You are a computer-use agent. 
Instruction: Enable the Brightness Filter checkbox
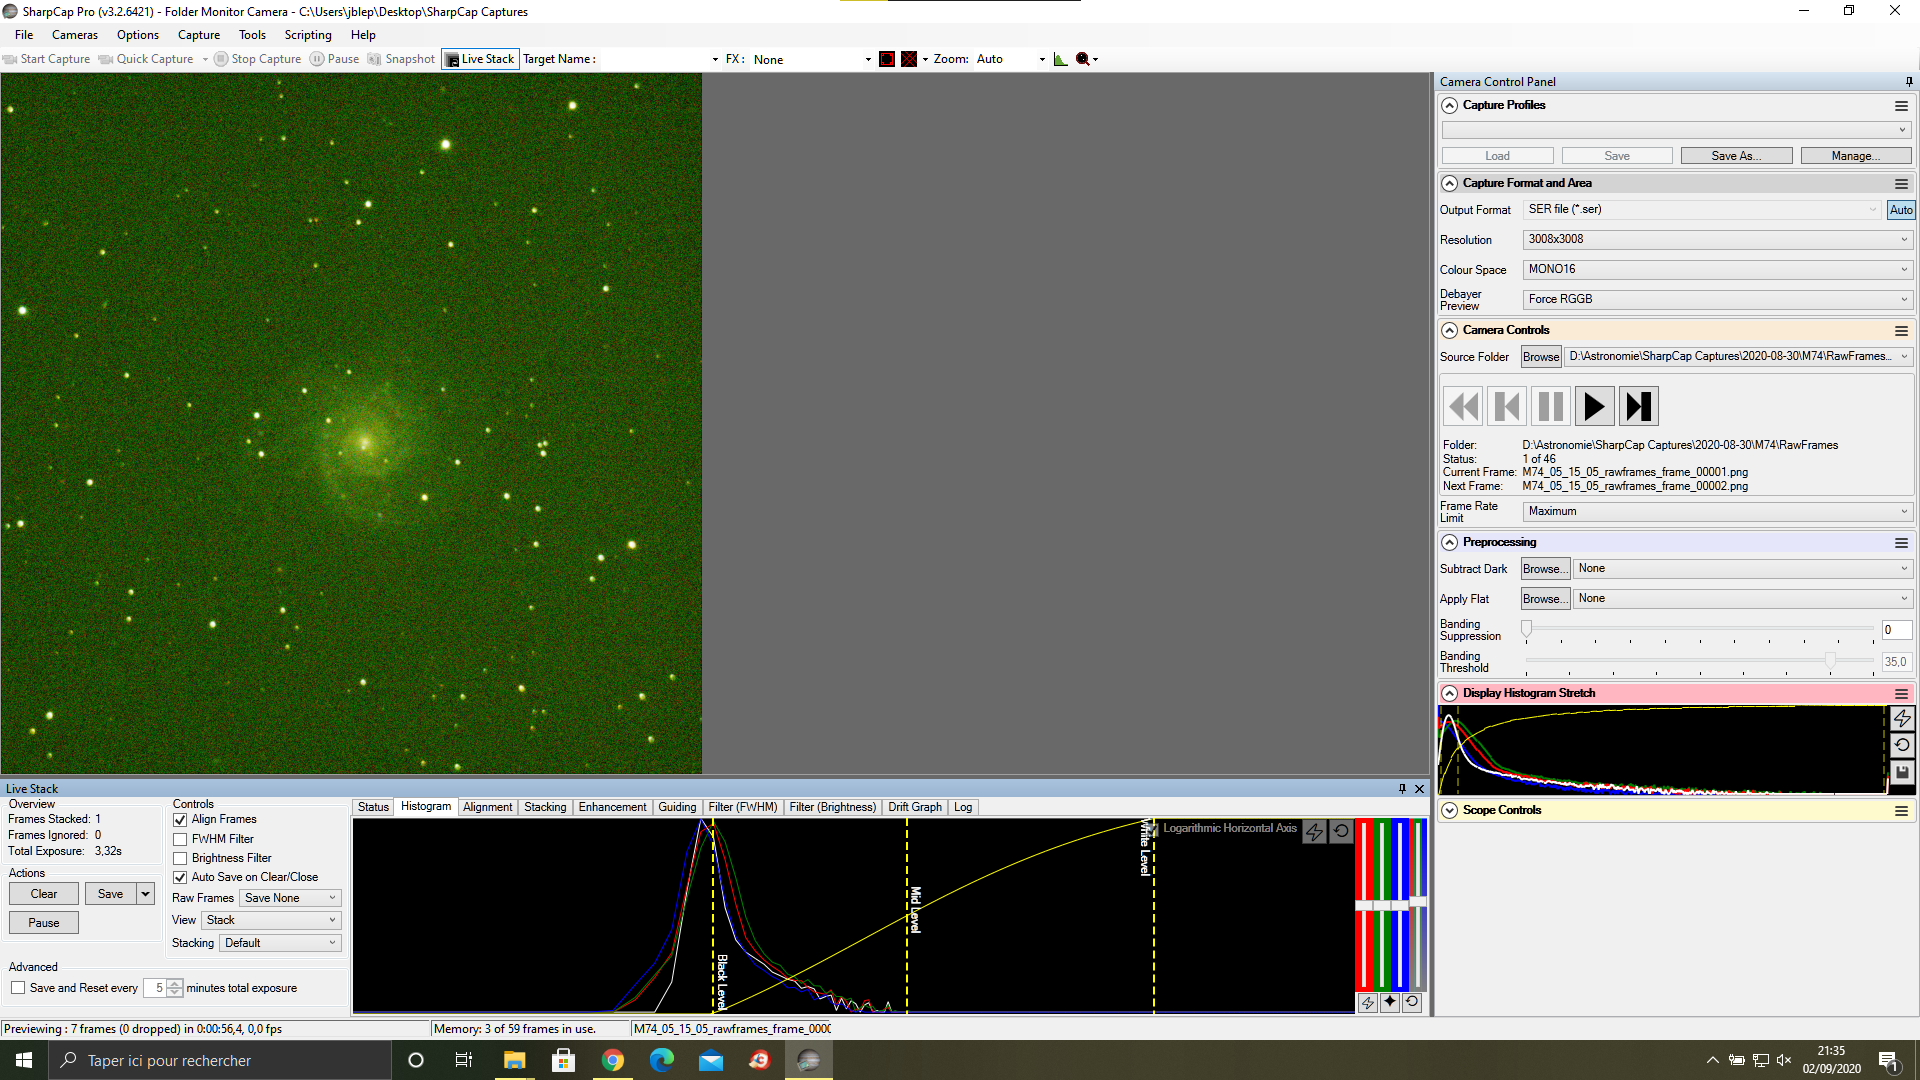[x=180, y=859]
